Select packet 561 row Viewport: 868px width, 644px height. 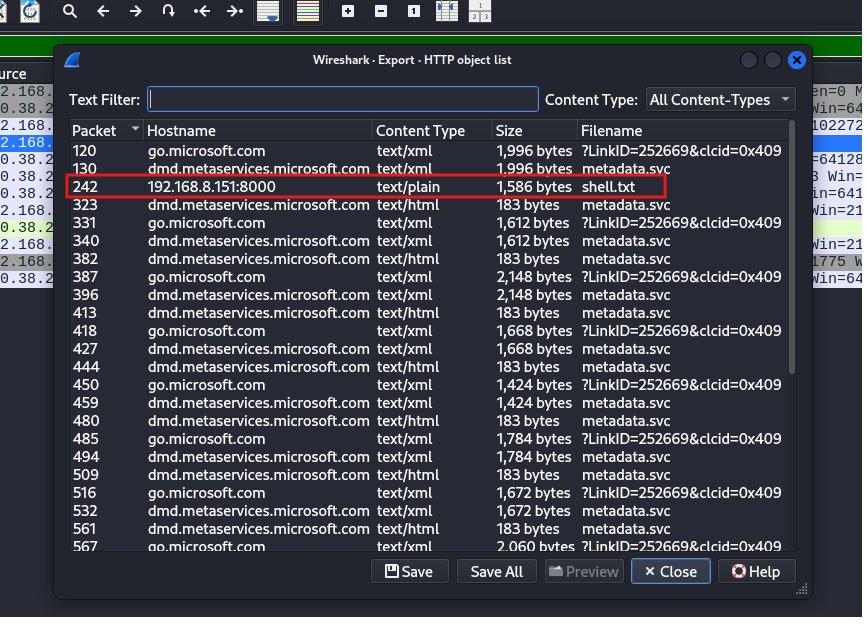pyautogui.click(x=427, y=529)
